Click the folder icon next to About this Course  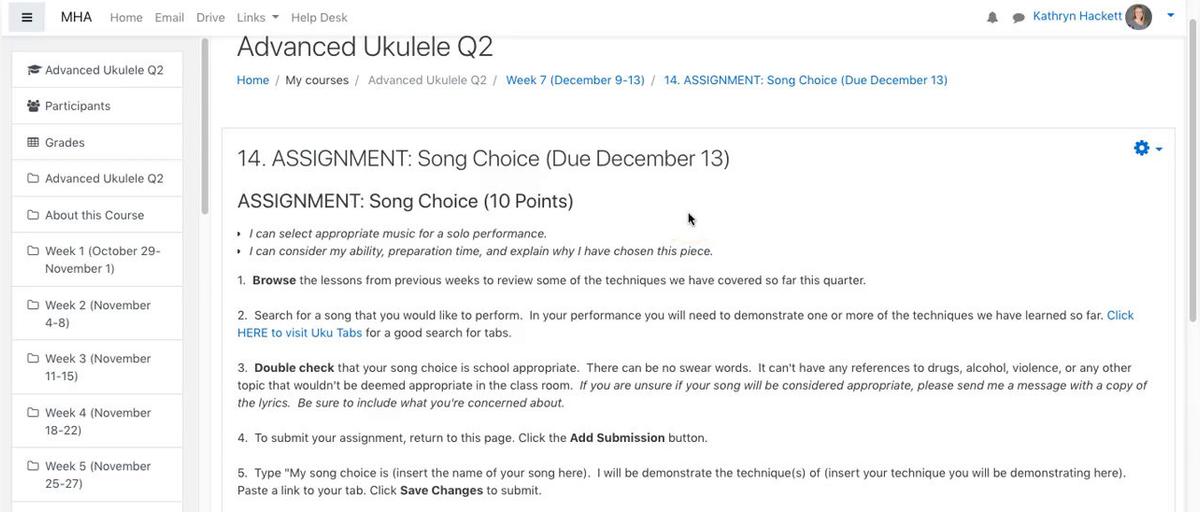coord(33,215)
